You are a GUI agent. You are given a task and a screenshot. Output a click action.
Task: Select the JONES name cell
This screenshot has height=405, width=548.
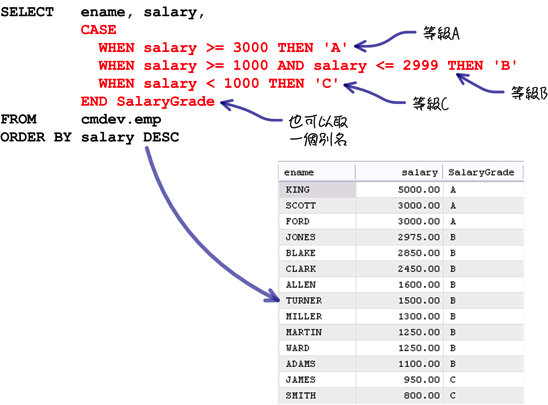(317, 237)
